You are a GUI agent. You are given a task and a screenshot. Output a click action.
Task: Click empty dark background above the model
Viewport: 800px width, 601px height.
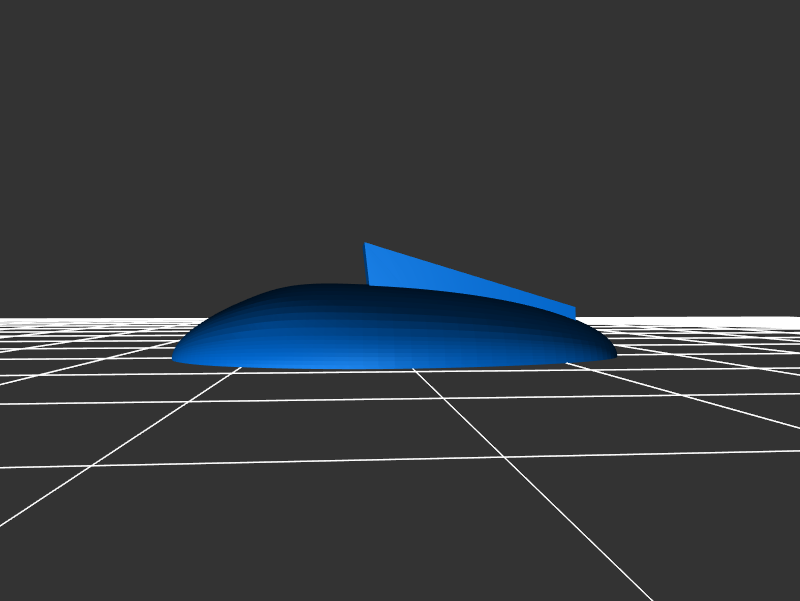[400, 120]
